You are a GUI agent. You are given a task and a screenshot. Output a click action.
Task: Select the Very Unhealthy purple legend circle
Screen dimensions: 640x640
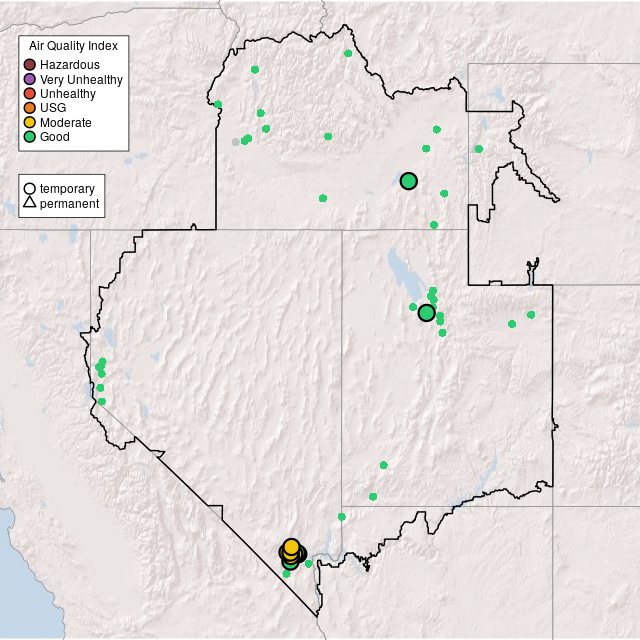(30, 79)
